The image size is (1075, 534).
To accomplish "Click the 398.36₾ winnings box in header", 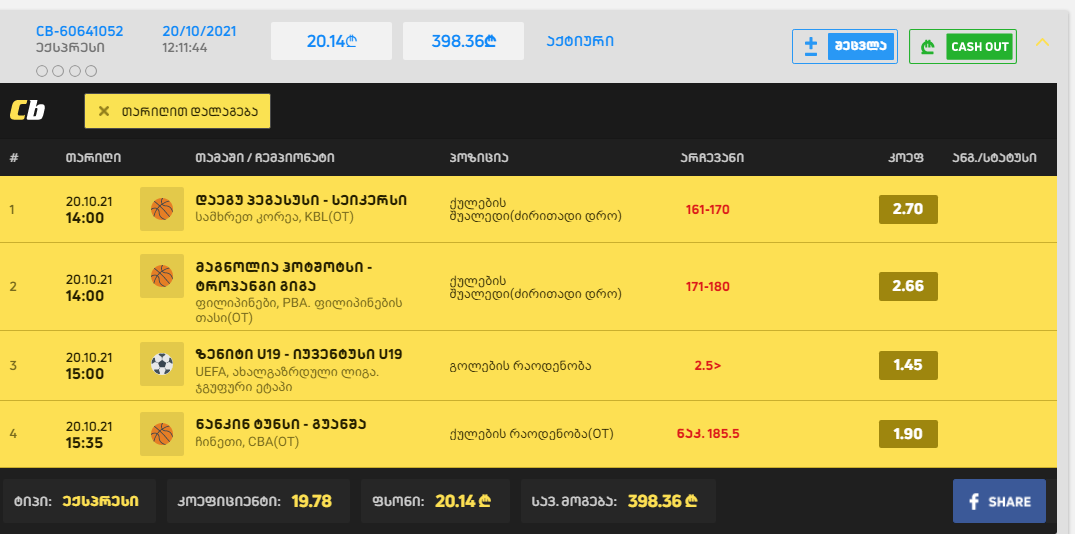I will point(463,41).
